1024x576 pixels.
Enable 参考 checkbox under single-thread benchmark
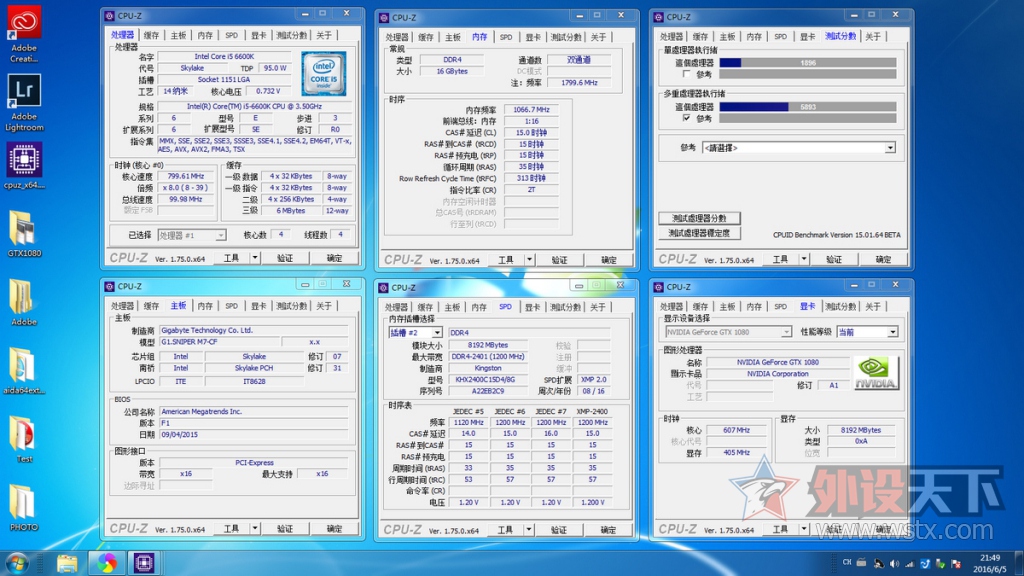(x=686, y=74)
